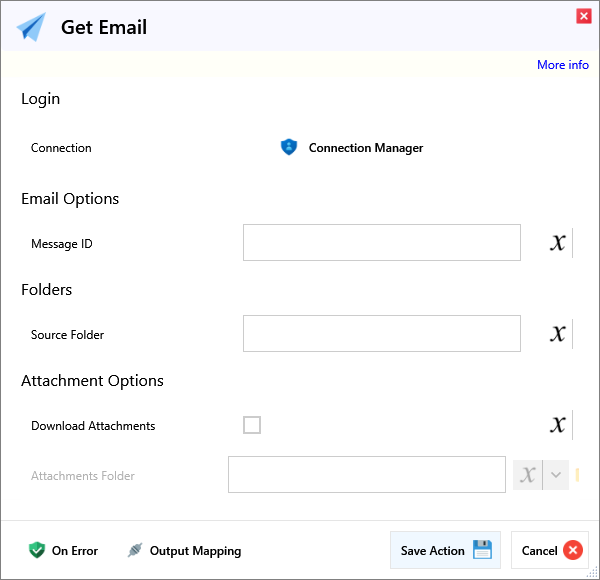Viewport: 600px width, 580px height.
Task: Close the Get Email dialog window
Action: coord(583,15)
